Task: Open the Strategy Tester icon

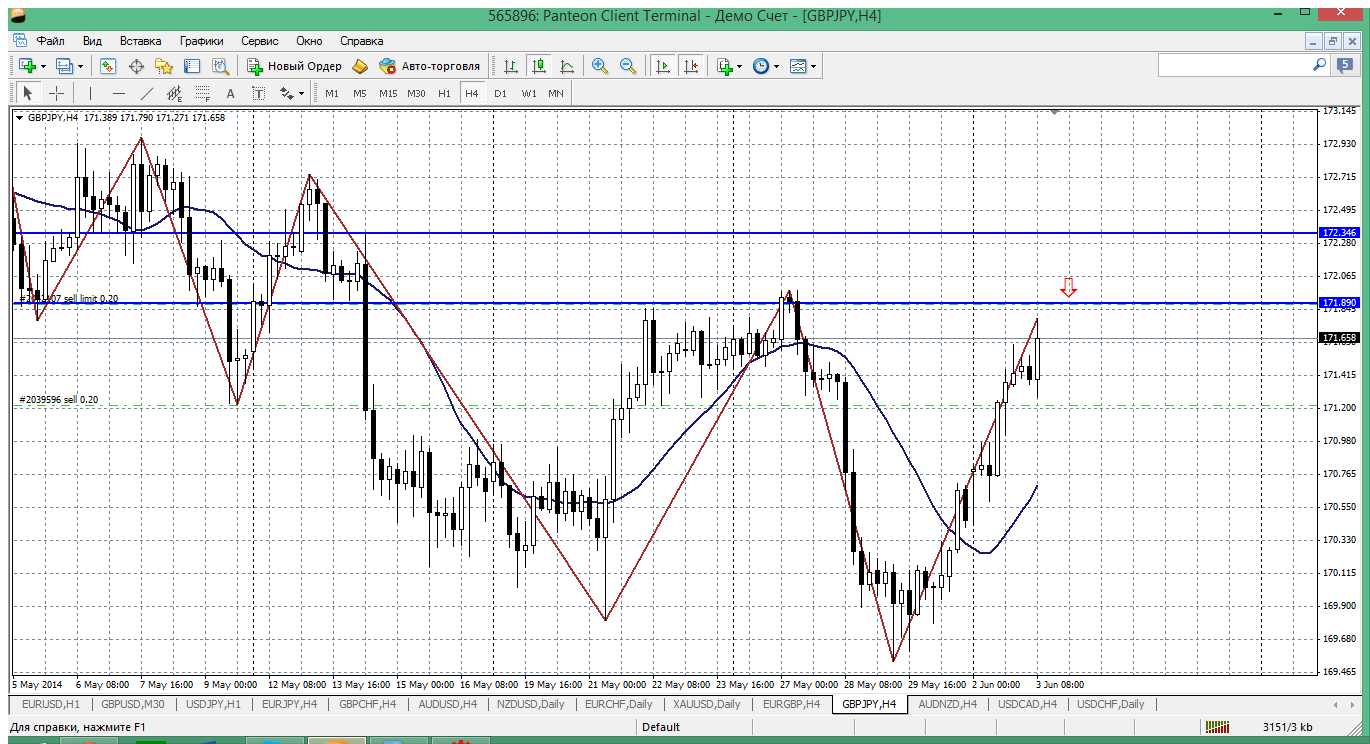Action: coord(221,66)
